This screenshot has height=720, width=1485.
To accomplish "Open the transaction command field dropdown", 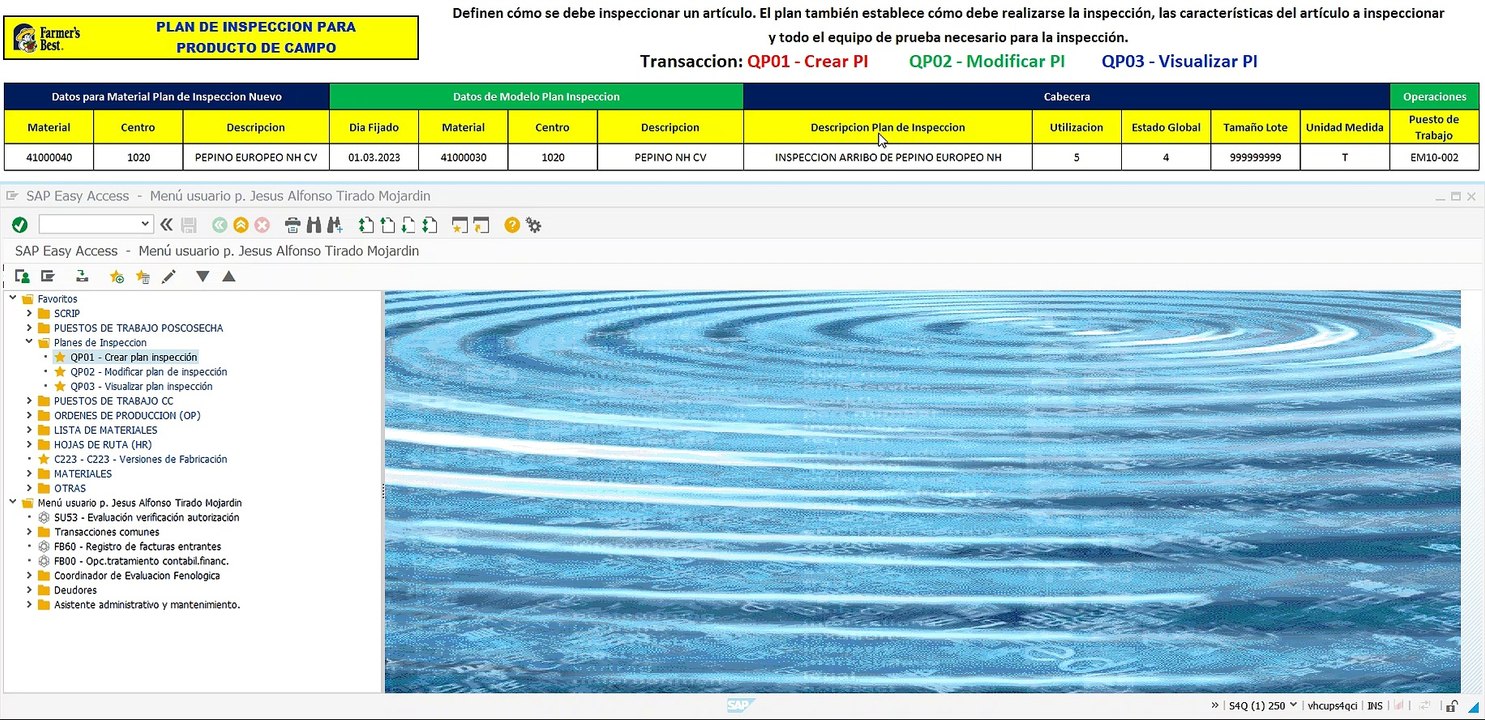I will click(145, 225).
